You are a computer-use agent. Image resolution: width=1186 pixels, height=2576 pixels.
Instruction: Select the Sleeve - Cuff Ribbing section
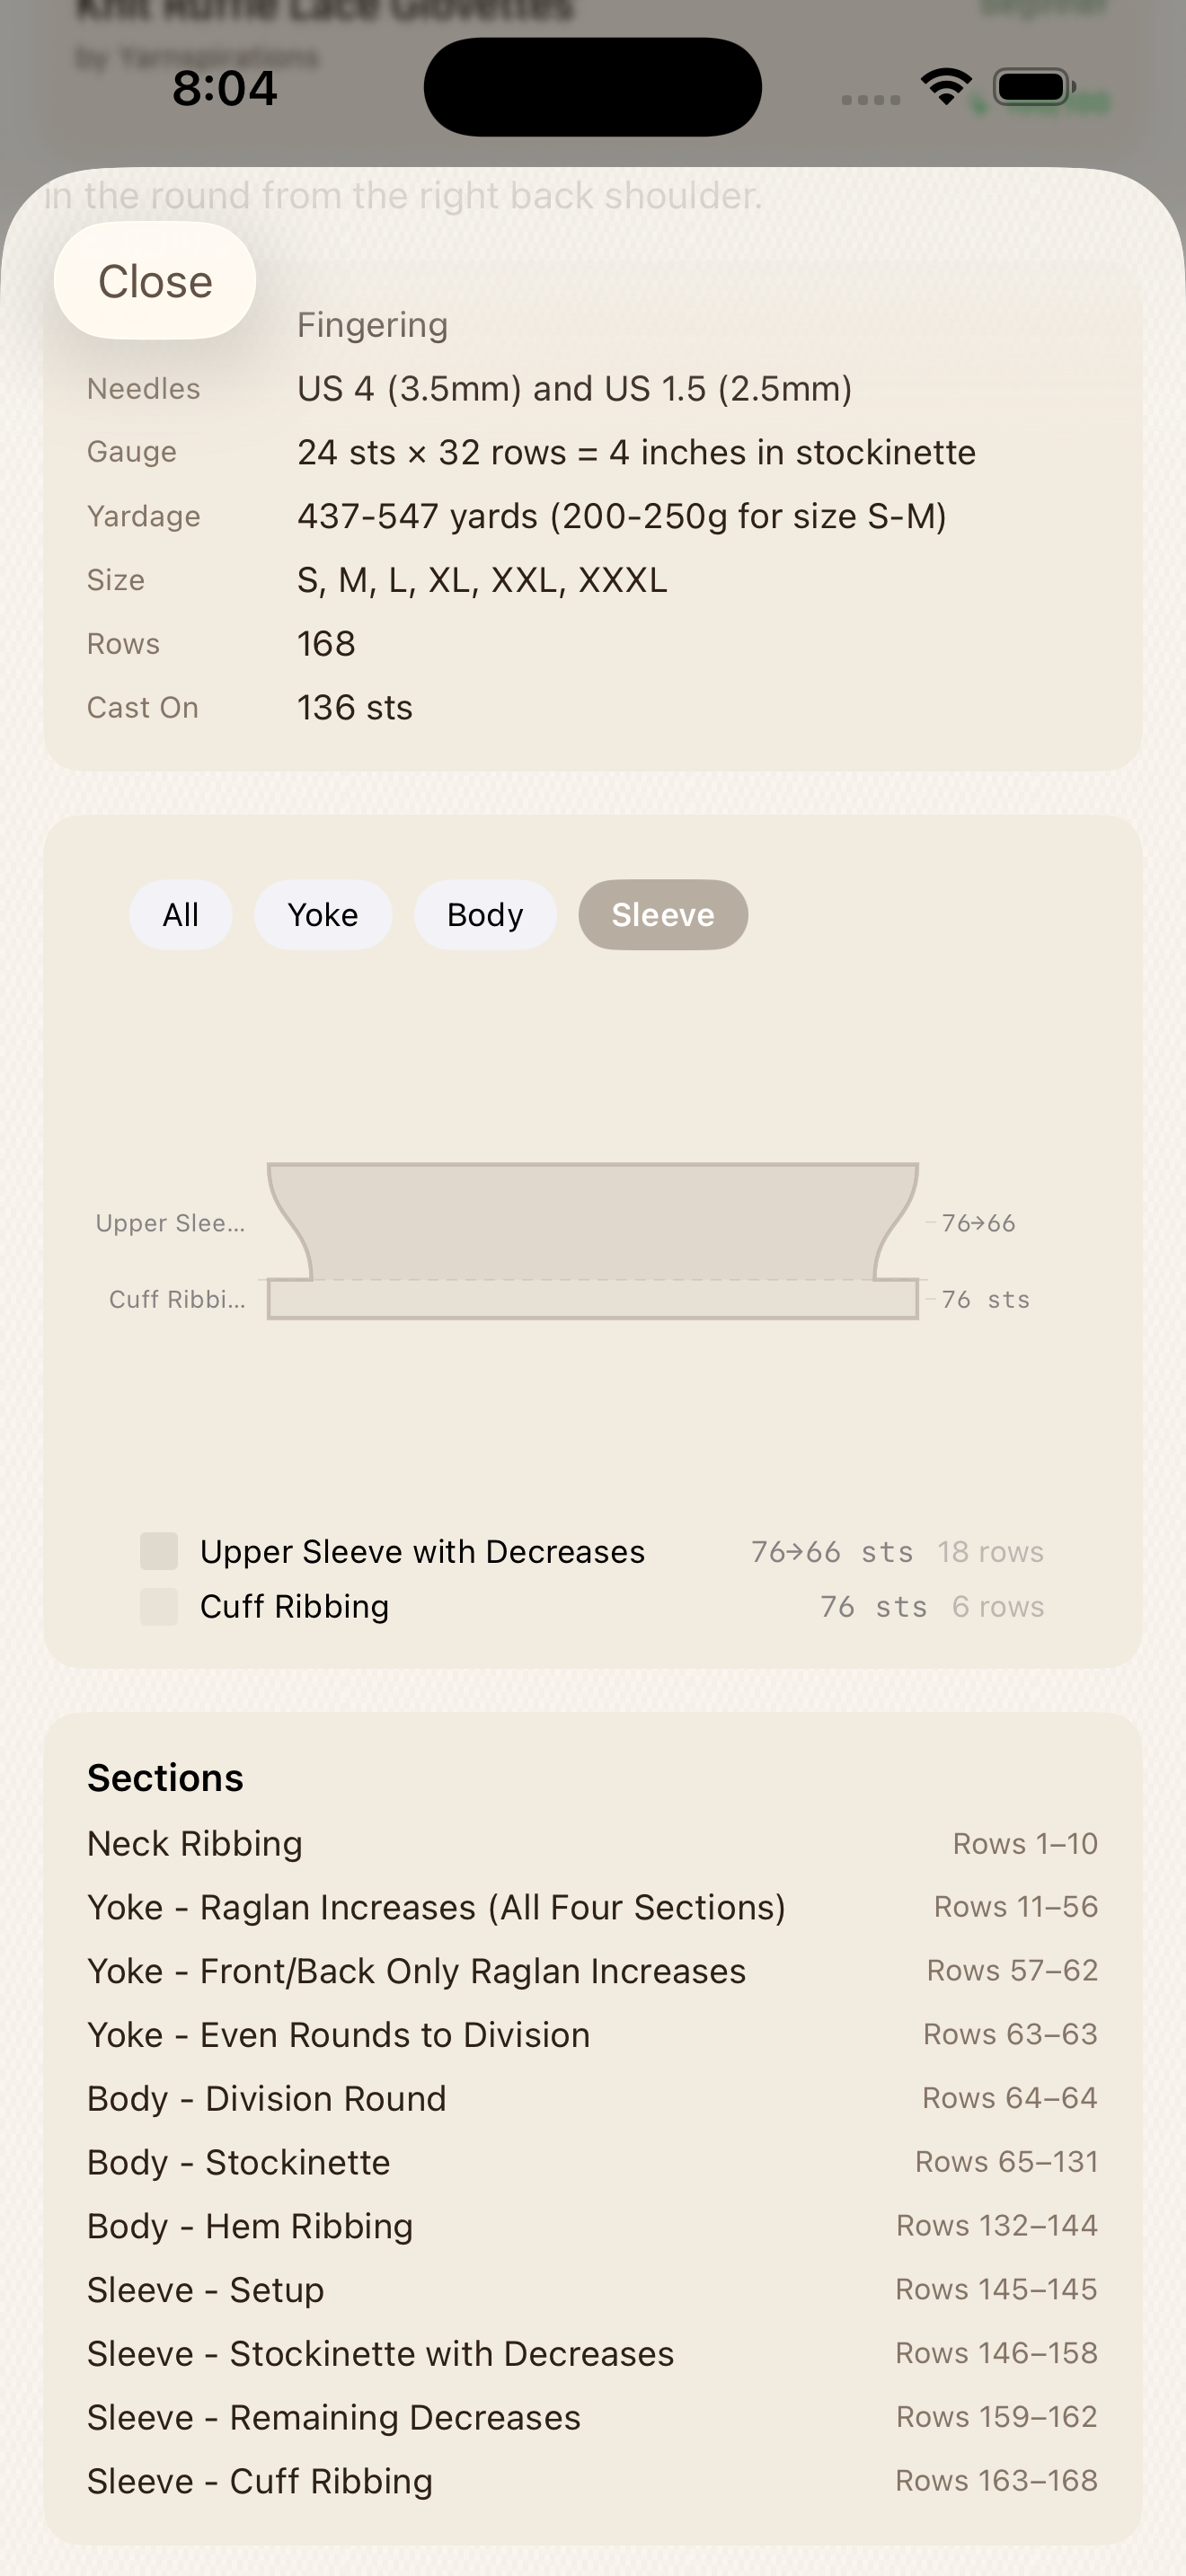click(x=592, y=2481)
